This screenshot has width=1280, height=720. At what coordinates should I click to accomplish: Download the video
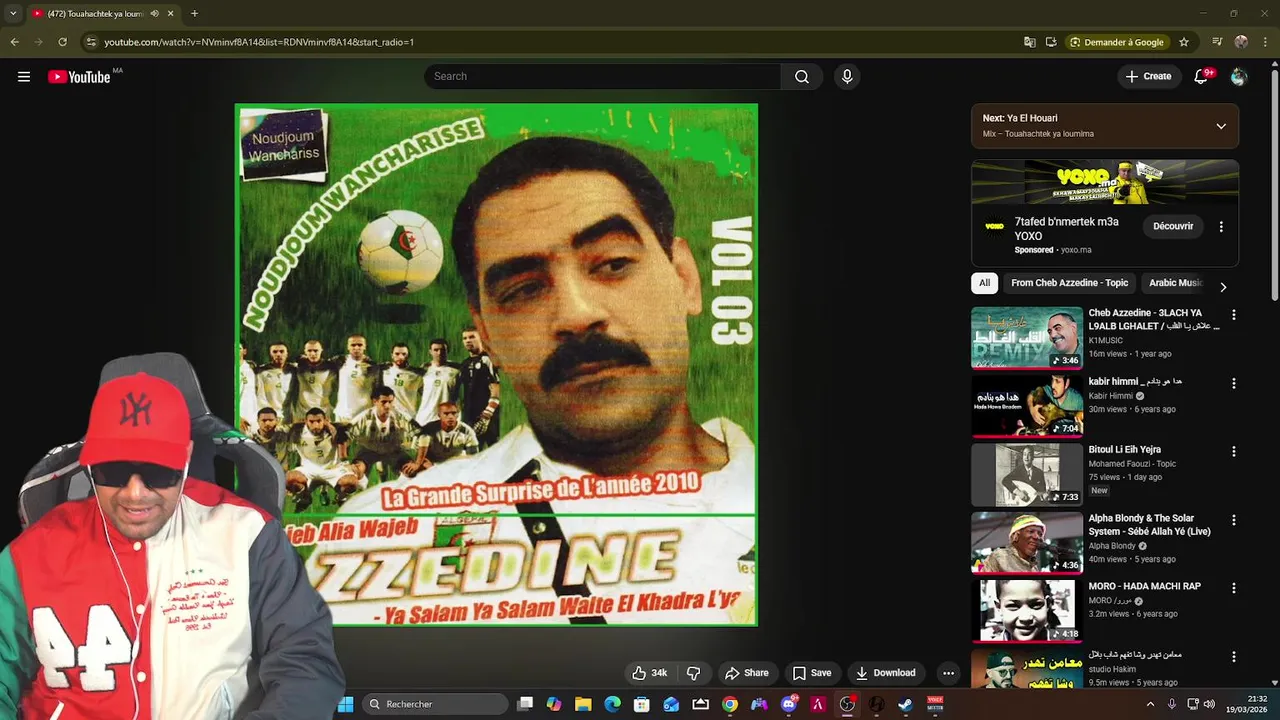click(886, 673)
